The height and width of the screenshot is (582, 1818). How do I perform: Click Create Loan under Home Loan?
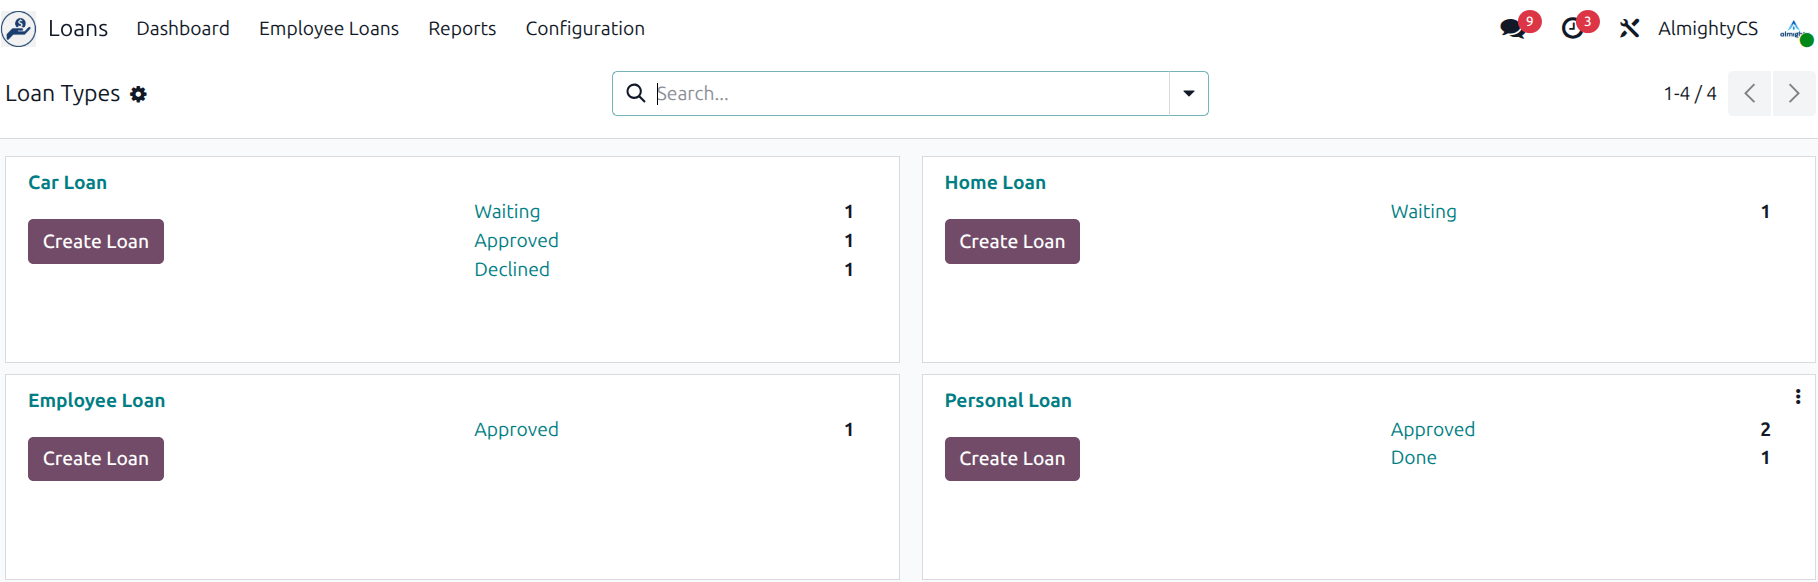(1012, 242)
